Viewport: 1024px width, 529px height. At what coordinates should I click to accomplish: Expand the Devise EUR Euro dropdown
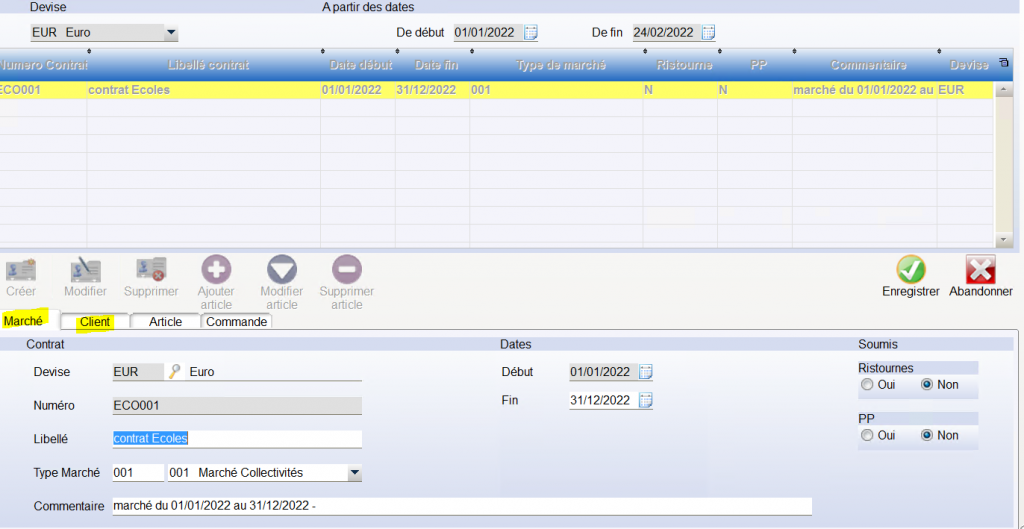172,33
